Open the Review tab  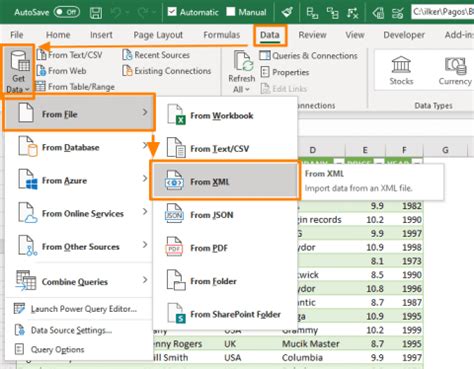point(312,35)
